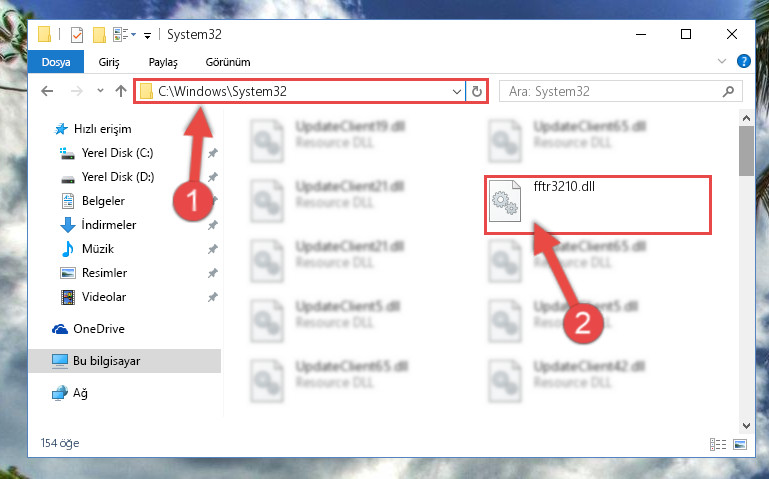769x479 pixels.
Task: Open the Dosya menu tab
Action: pos(56,62)
